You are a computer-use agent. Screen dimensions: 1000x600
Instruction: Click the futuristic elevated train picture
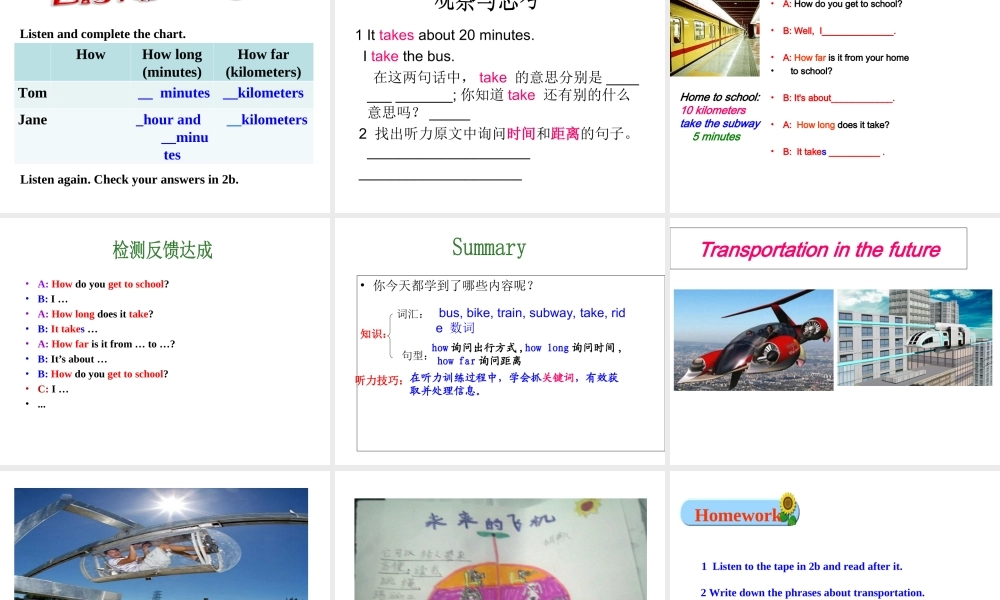click(915, 337)
